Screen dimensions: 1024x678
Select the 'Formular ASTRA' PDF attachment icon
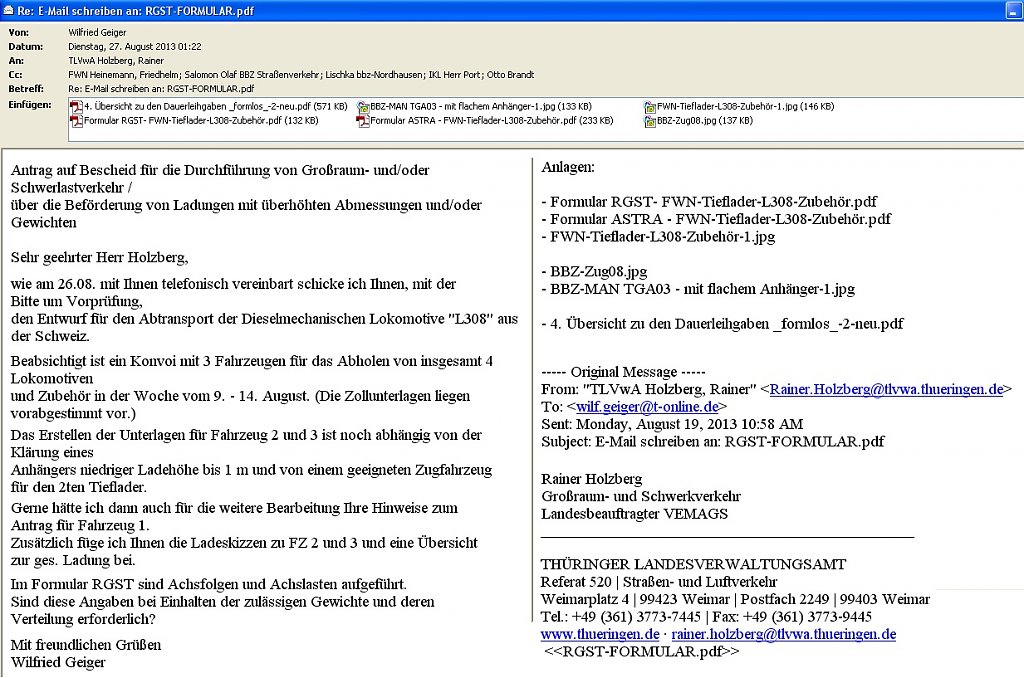[x=363, y=120]
